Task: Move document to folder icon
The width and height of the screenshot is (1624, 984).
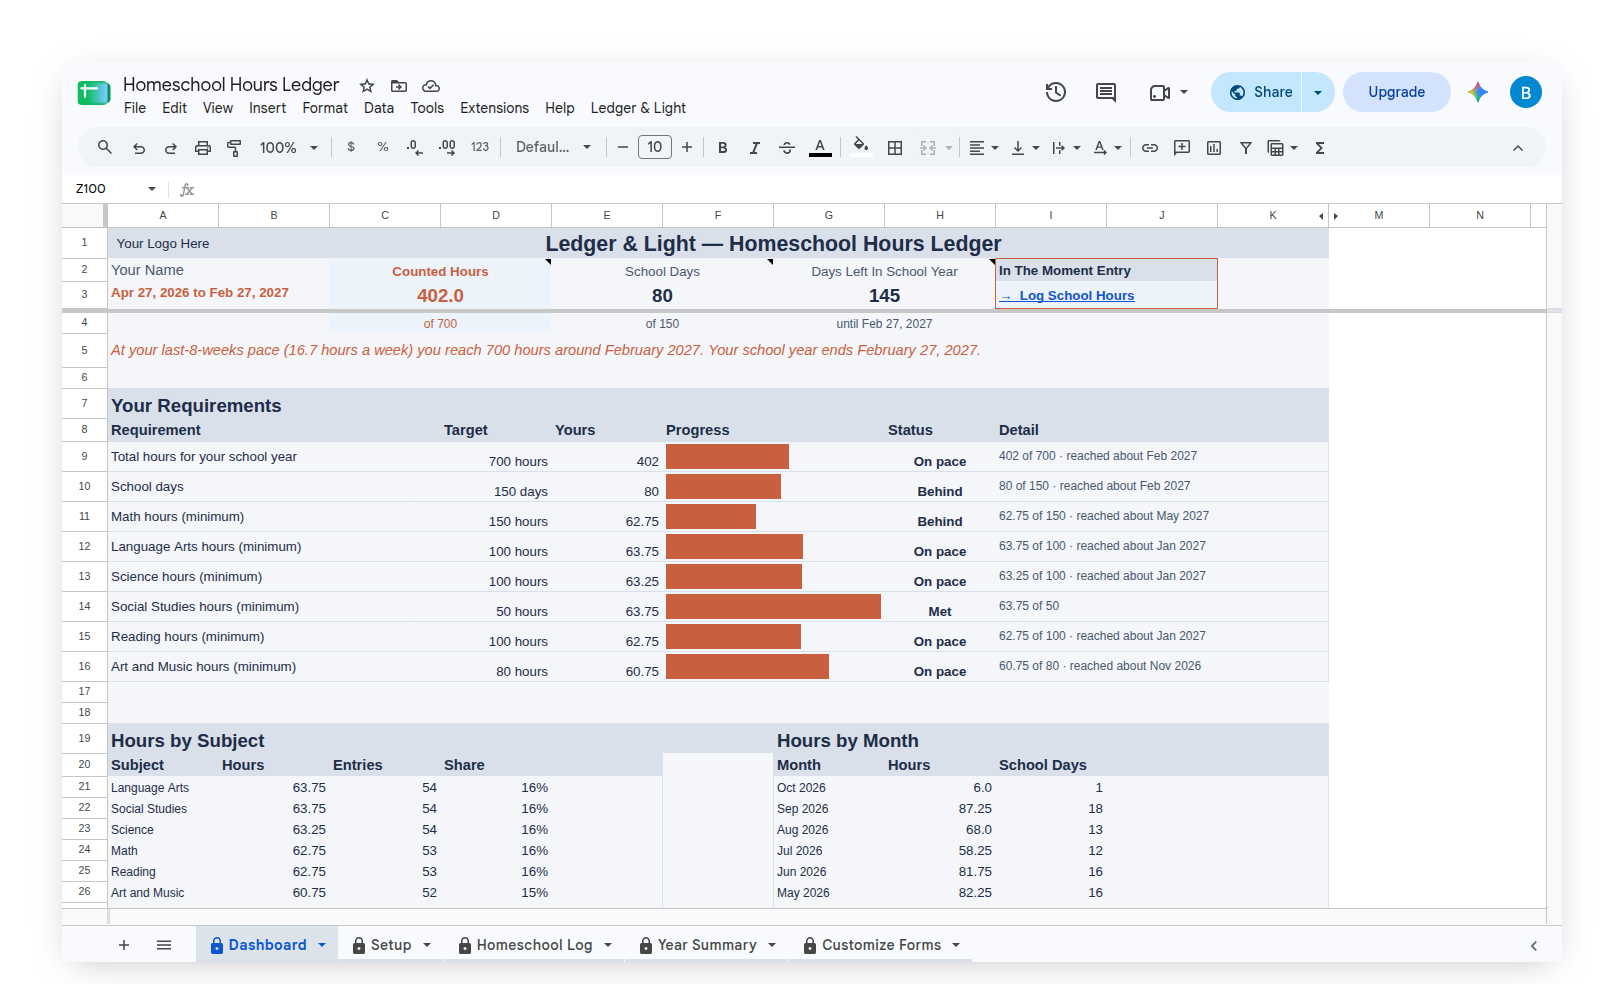Action: (x=399, y=86)
